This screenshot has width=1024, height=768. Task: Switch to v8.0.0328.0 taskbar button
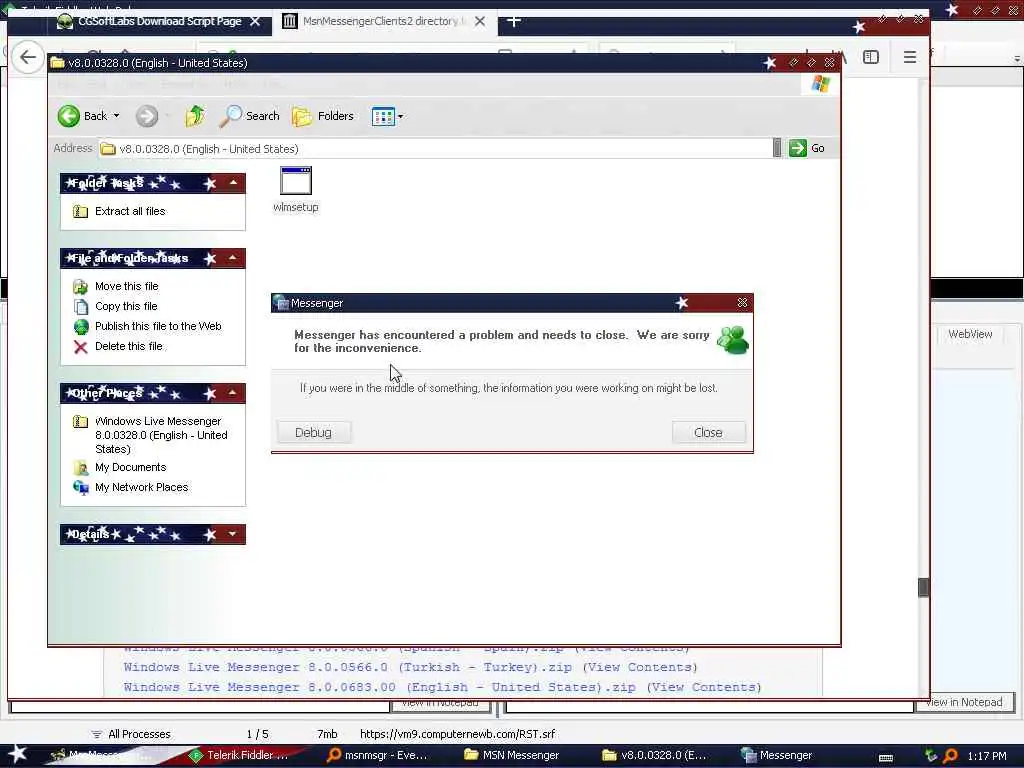tap(655, 755)
